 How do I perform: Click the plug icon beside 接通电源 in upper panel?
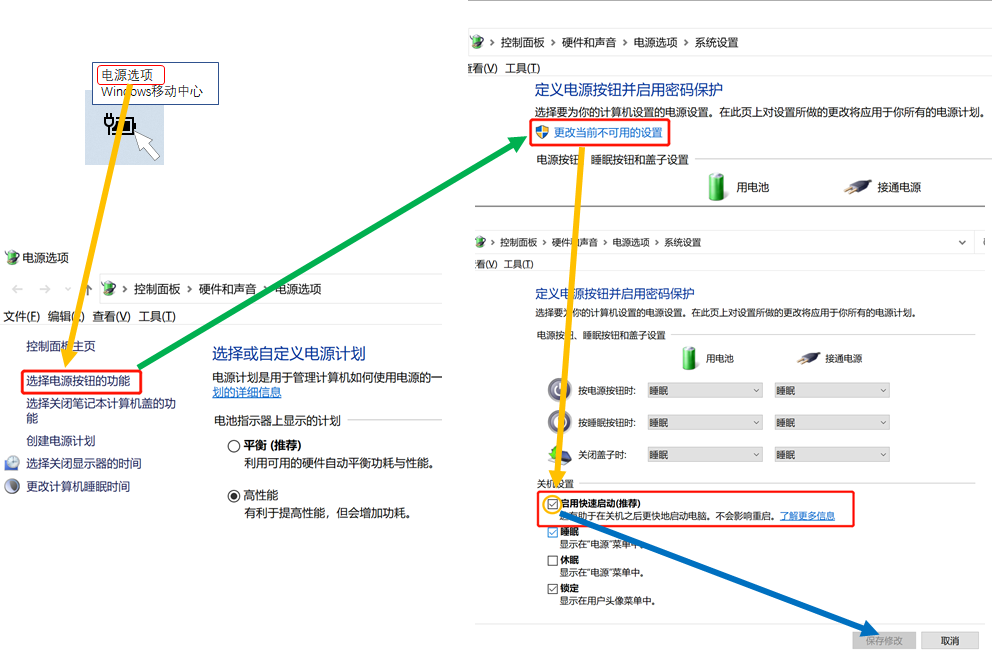[857, 187]
